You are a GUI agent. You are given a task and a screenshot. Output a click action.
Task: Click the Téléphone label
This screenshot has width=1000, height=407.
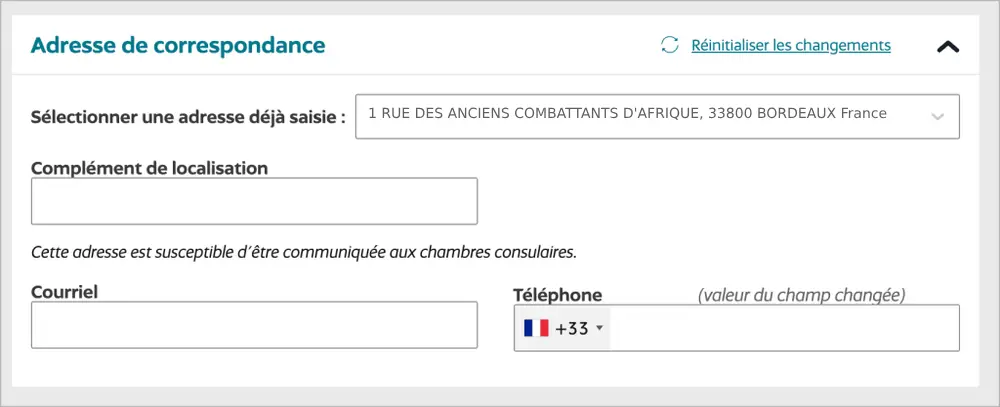tap(557, 295)
